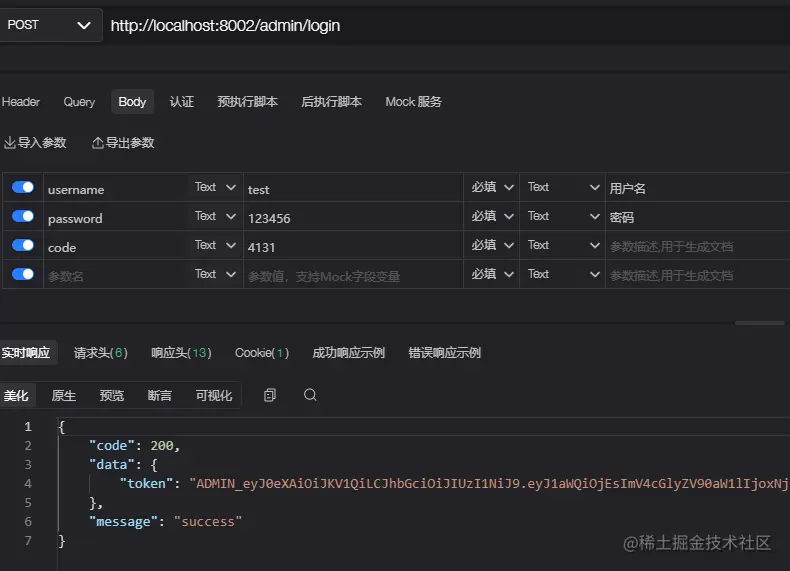Screen dimensions: 790x571
Task: Click the 用户名 description field
Action: click(698, 187)
